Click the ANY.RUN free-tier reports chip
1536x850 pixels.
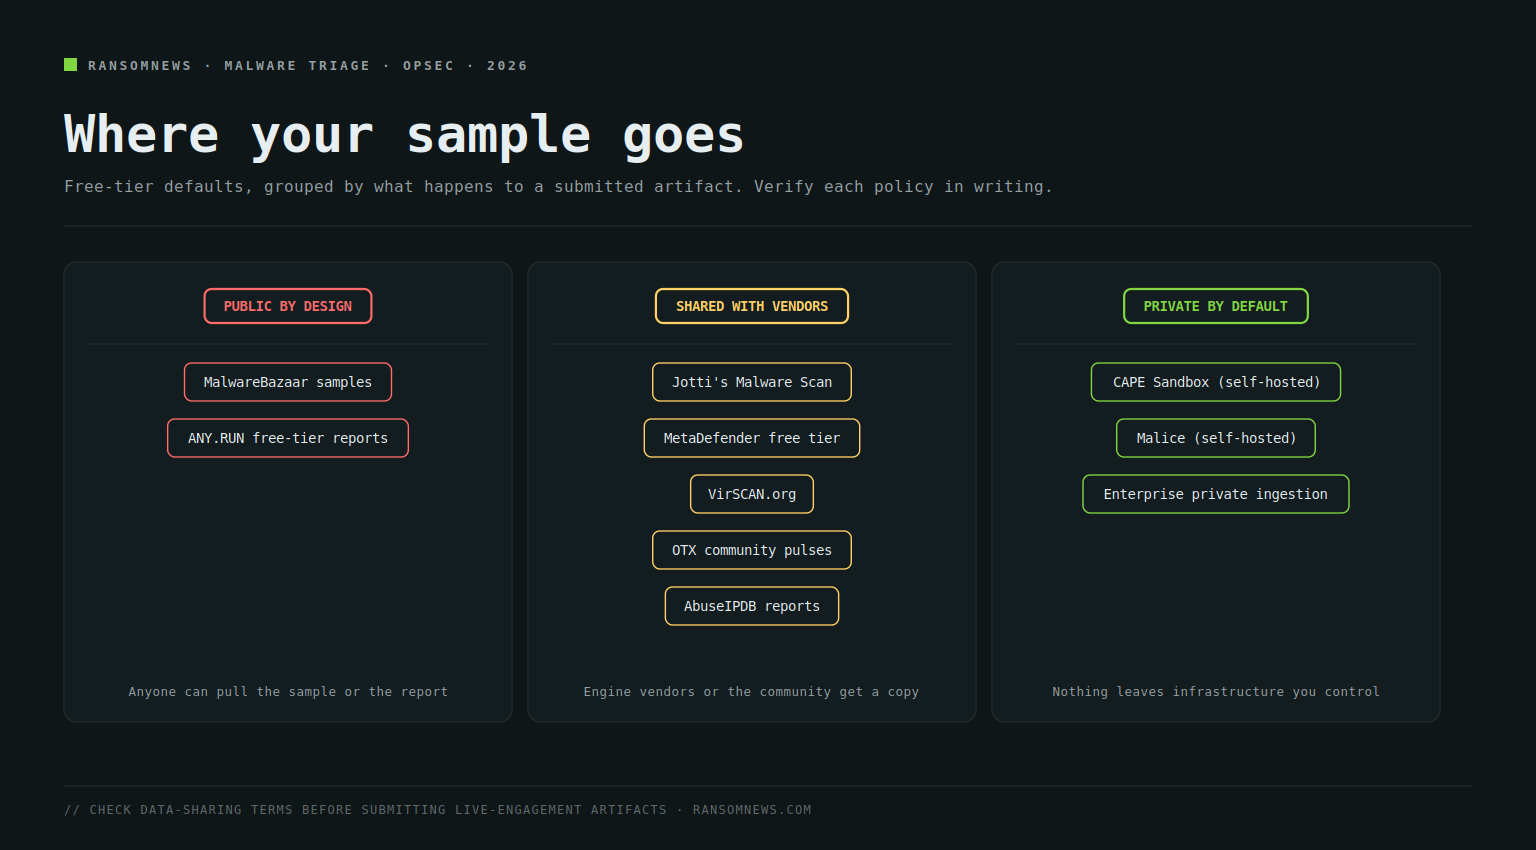pos(288,438)
